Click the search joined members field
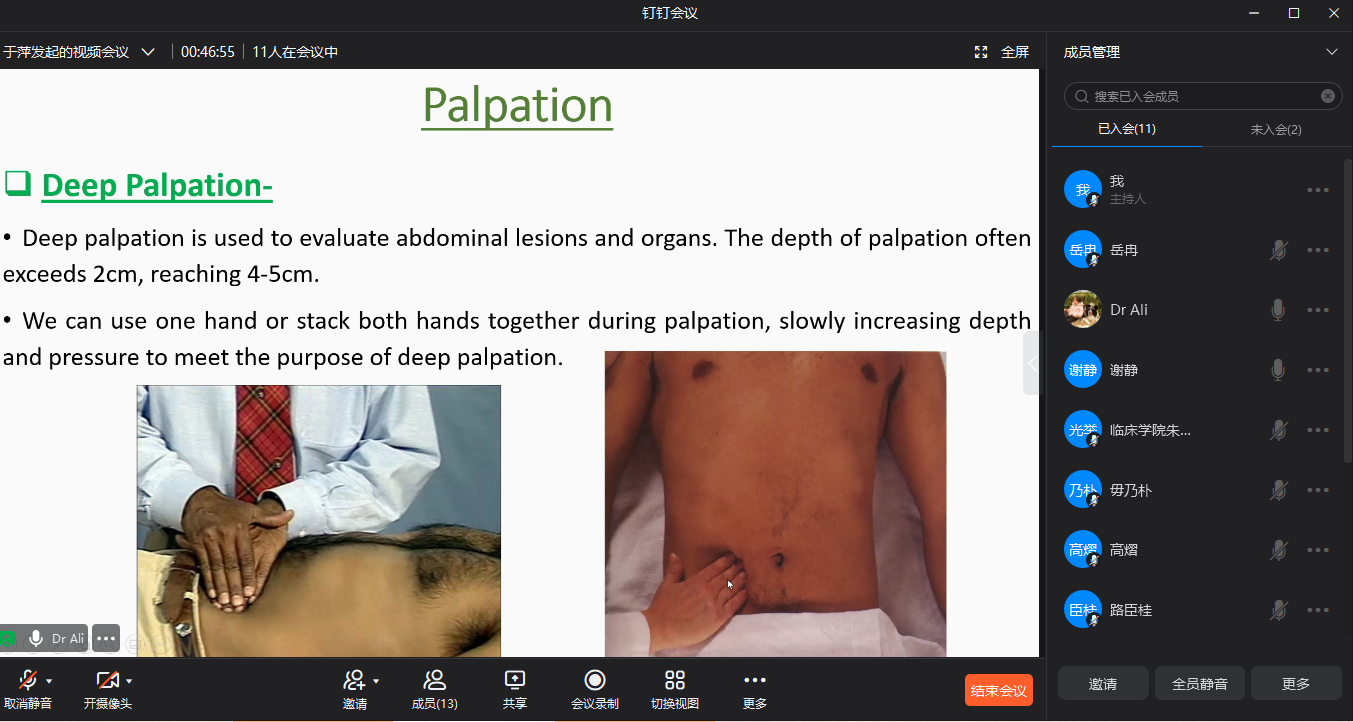The image size is (1353, 722). tap(1200, 96)
